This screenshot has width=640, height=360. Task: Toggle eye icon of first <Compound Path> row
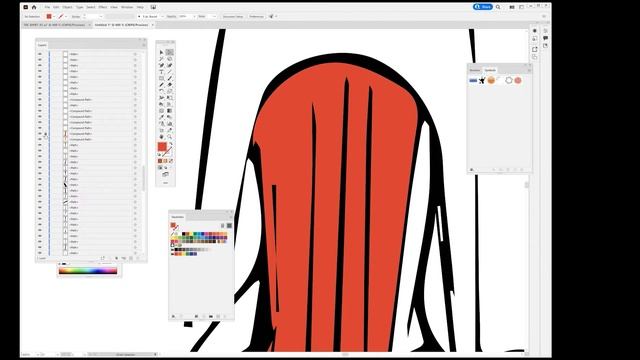click(40, 100)
